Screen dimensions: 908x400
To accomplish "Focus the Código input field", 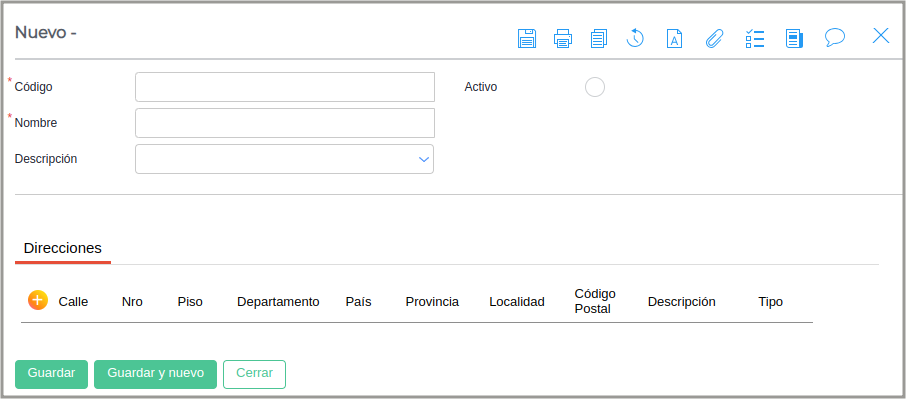I will [x=285, y=87].
